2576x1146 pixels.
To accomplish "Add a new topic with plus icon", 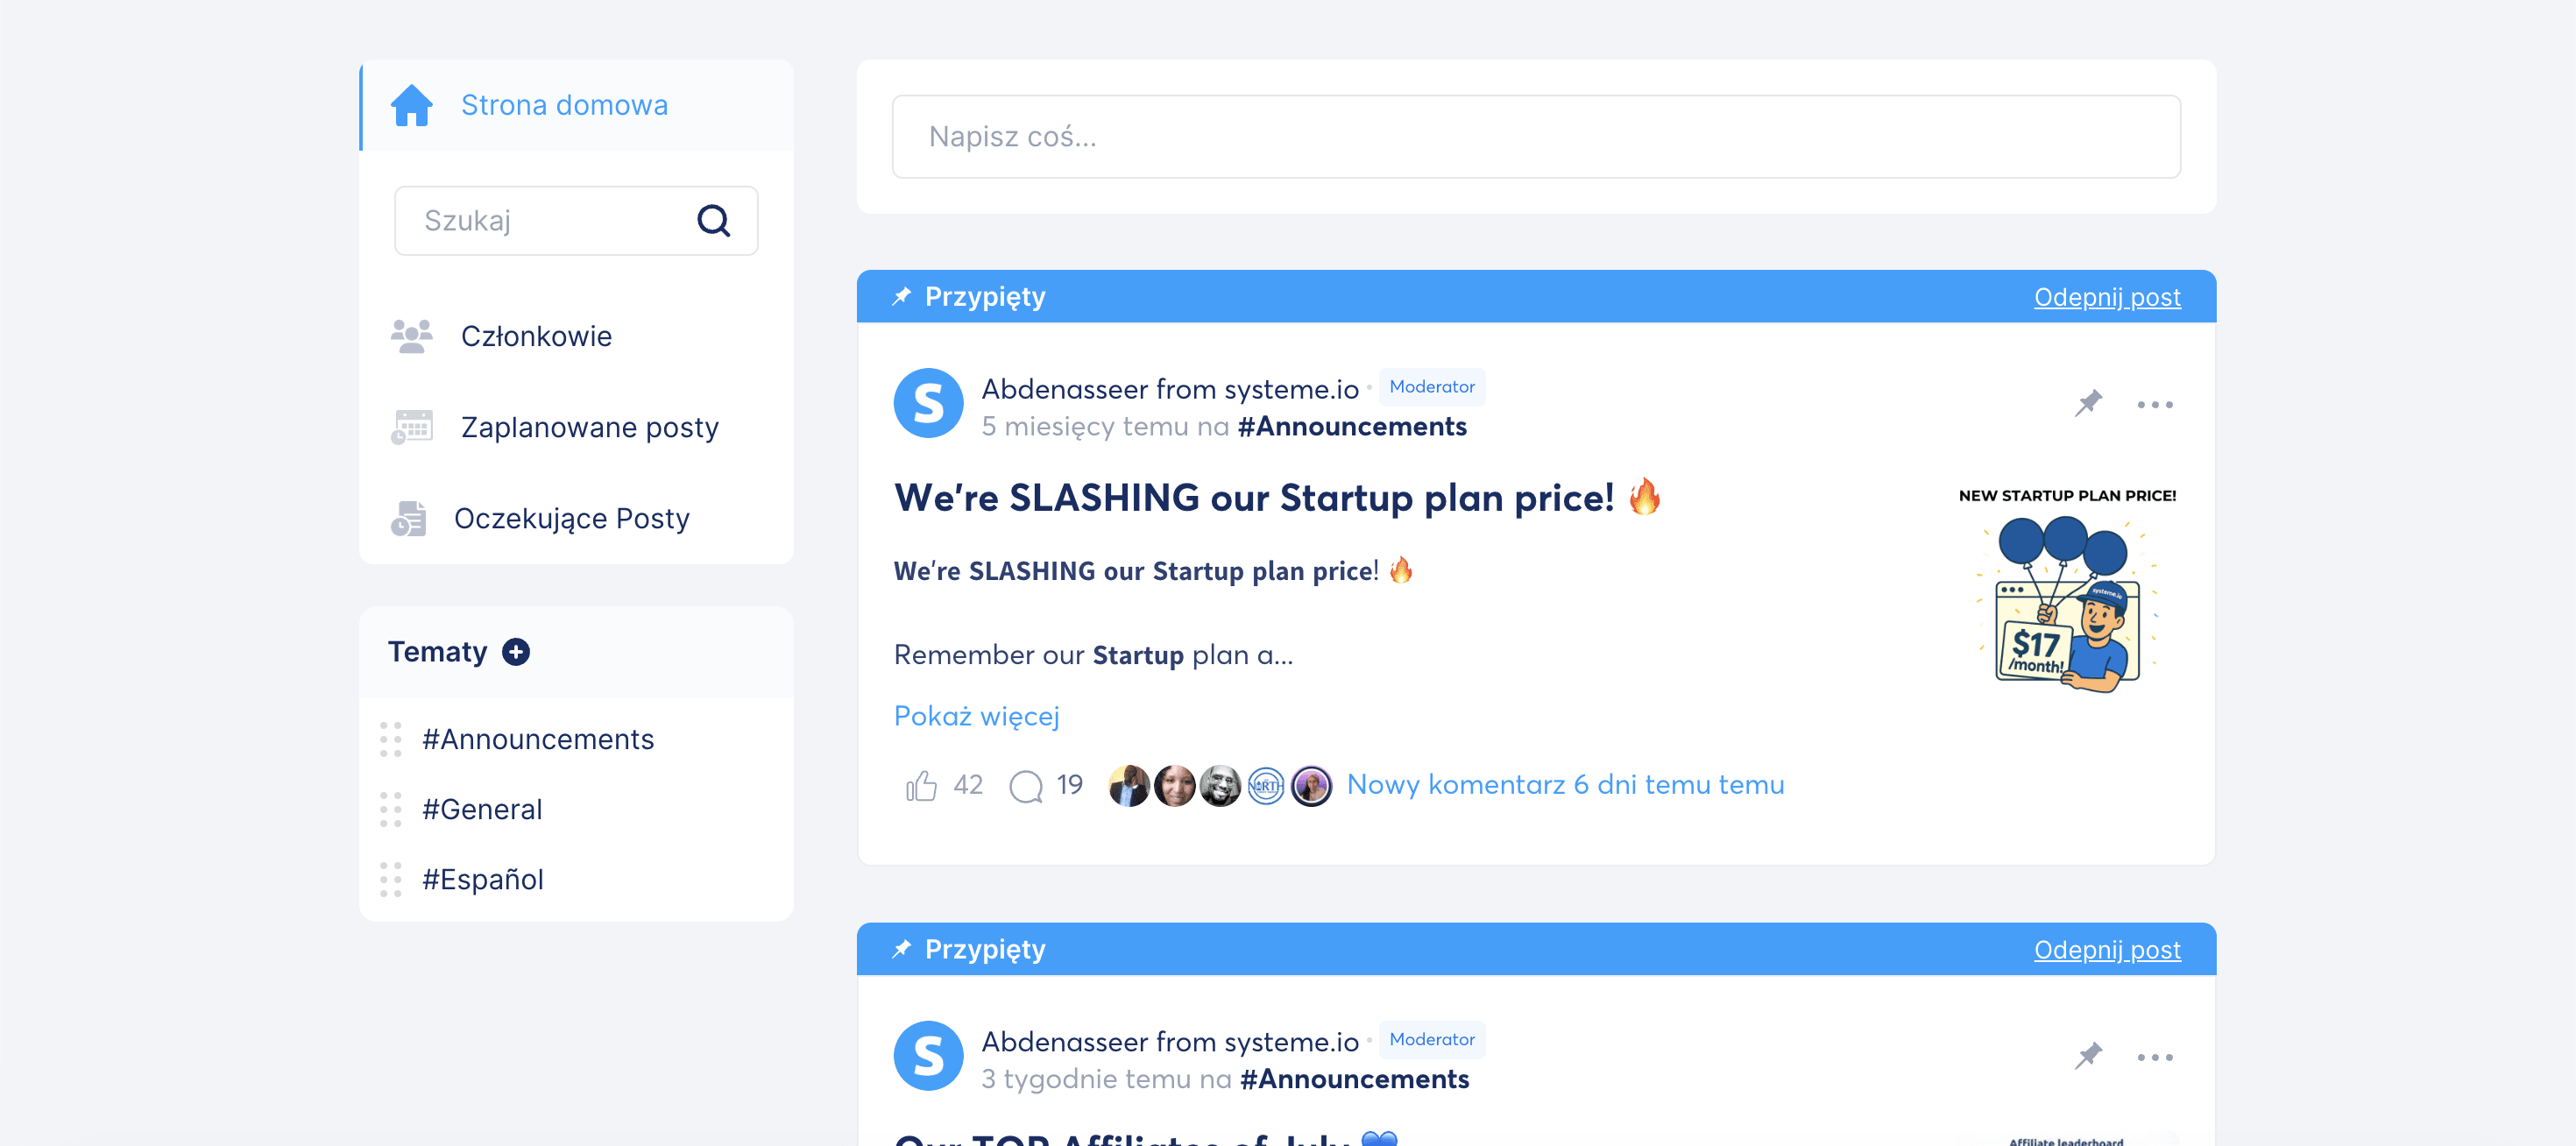I will pos(516,652).
